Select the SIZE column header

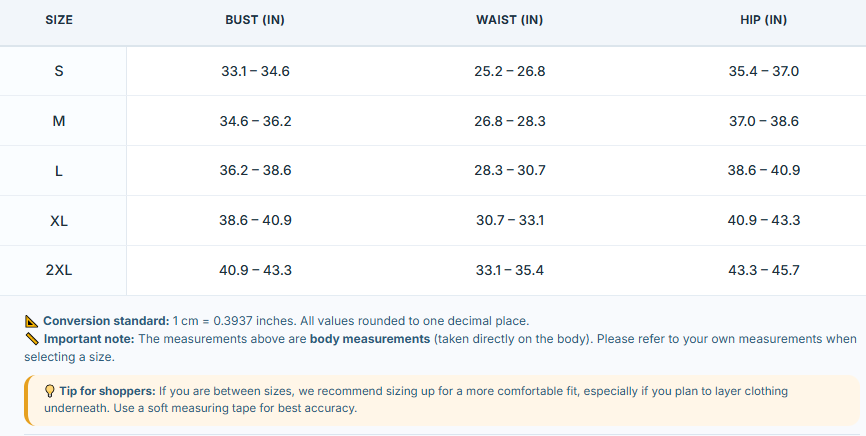click(59, 20)
